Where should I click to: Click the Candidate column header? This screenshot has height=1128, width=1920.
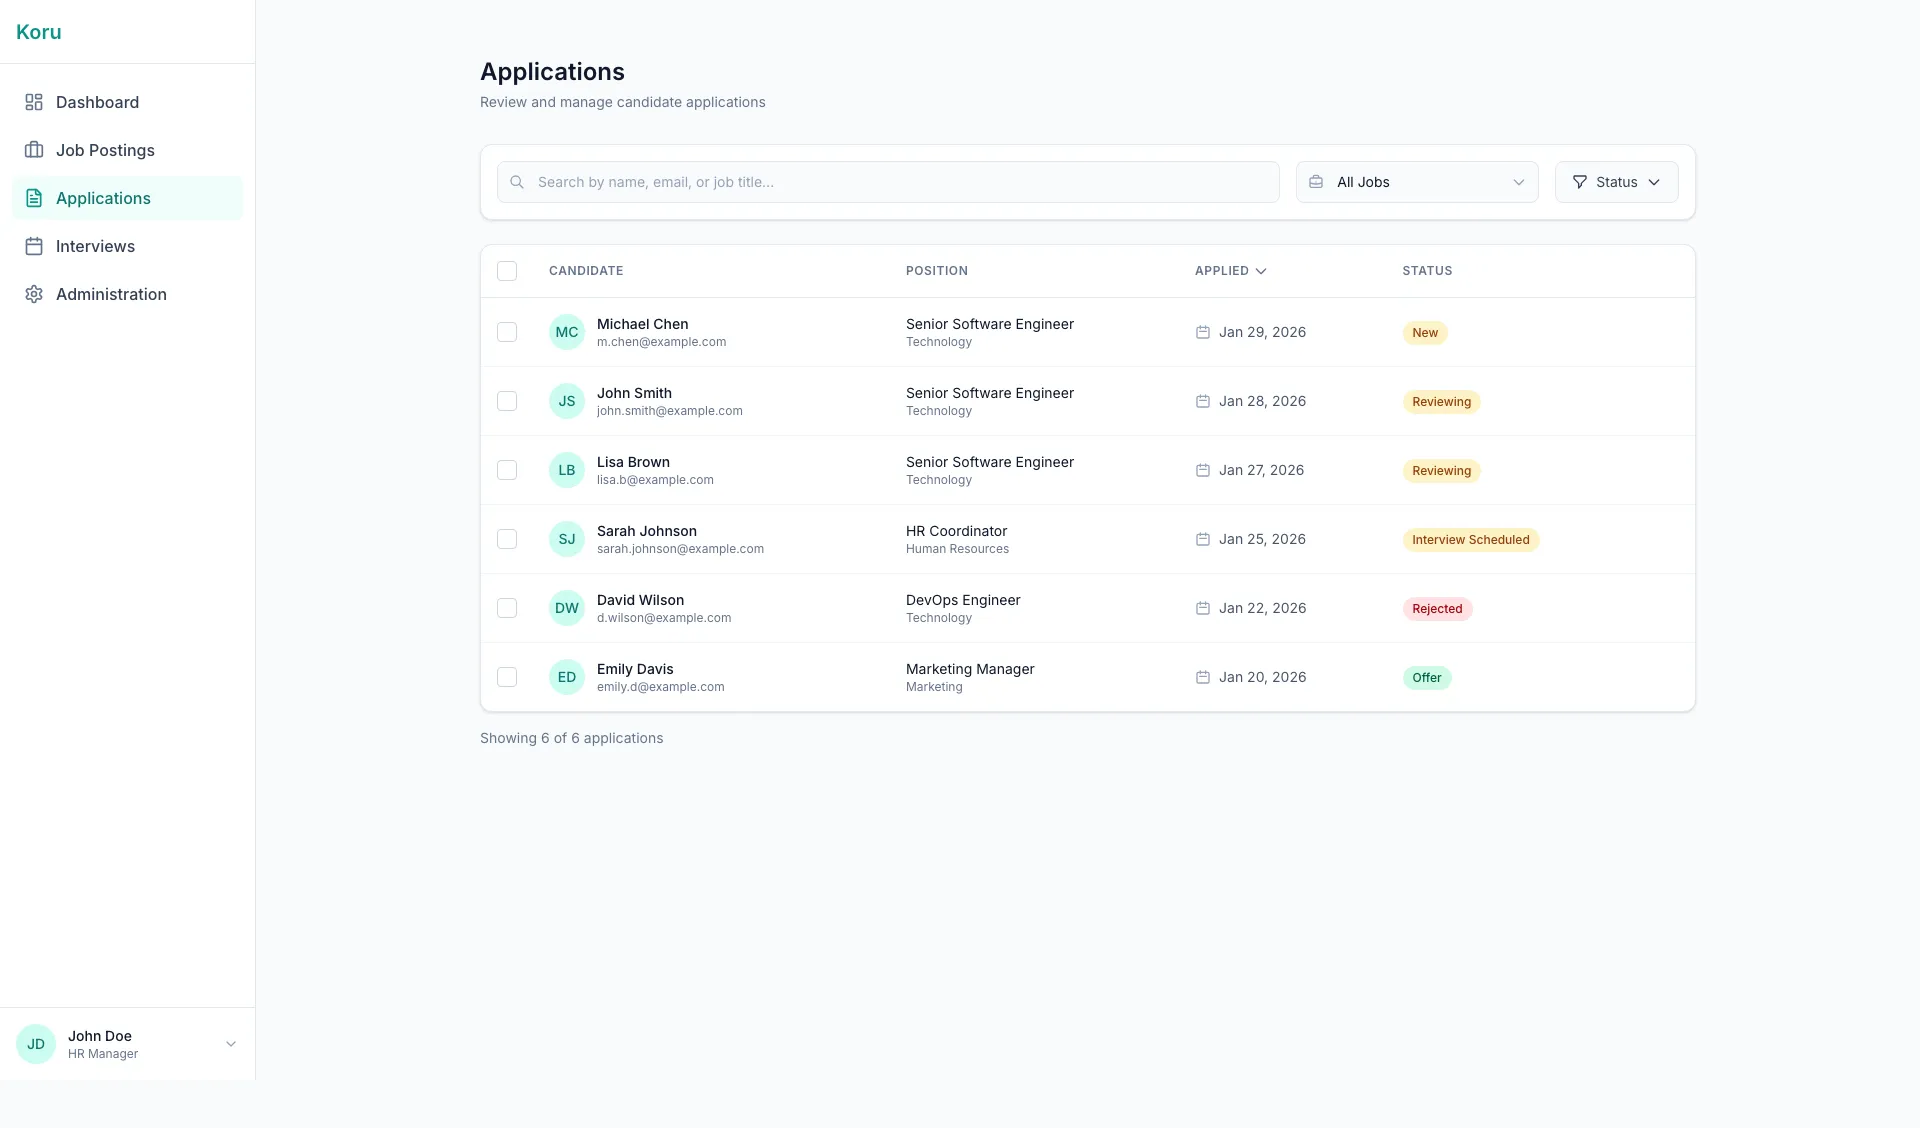(586, 271)
